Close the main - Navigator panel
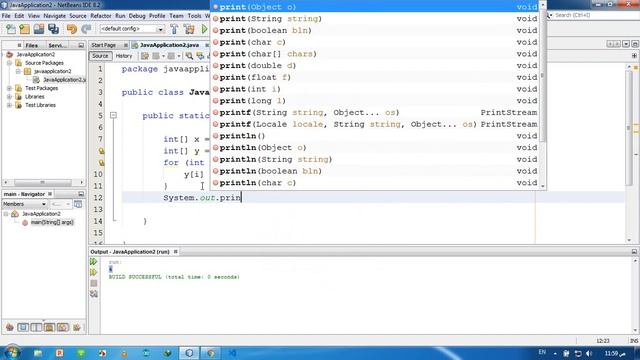The image size is (640, 360). tap(50, 194)
